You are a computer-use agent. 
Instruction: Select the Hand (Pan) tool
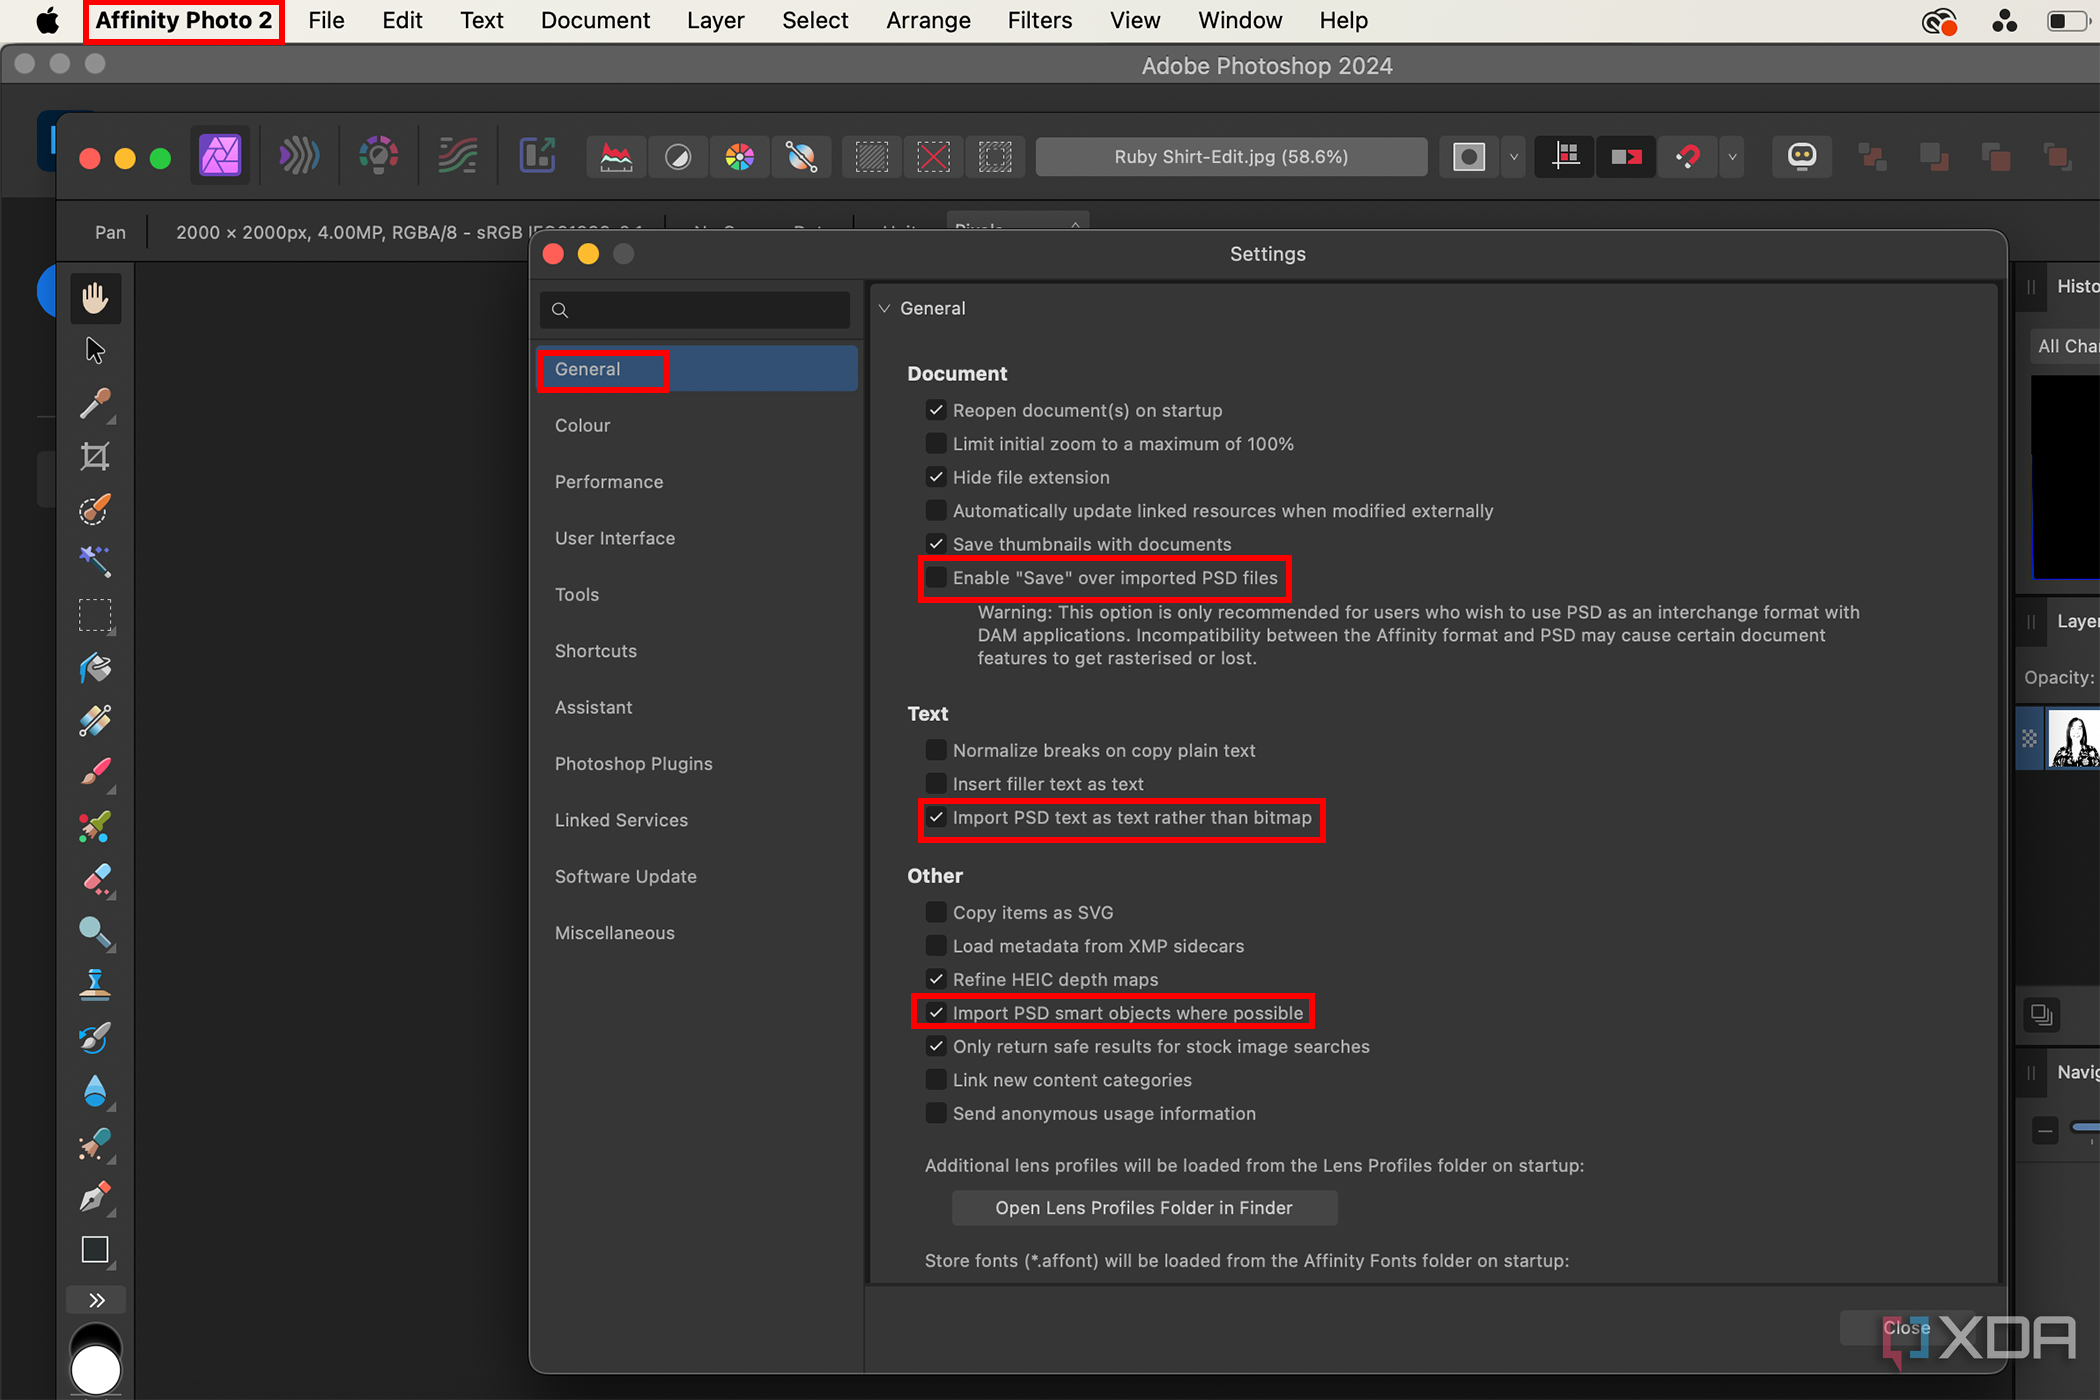95,298
